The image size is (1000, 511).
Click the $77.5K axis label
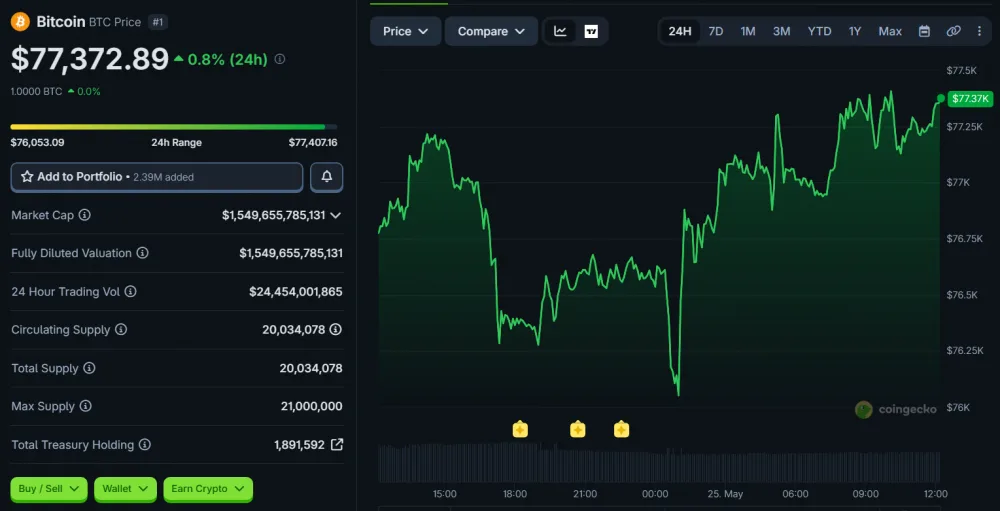click(962, 70)
